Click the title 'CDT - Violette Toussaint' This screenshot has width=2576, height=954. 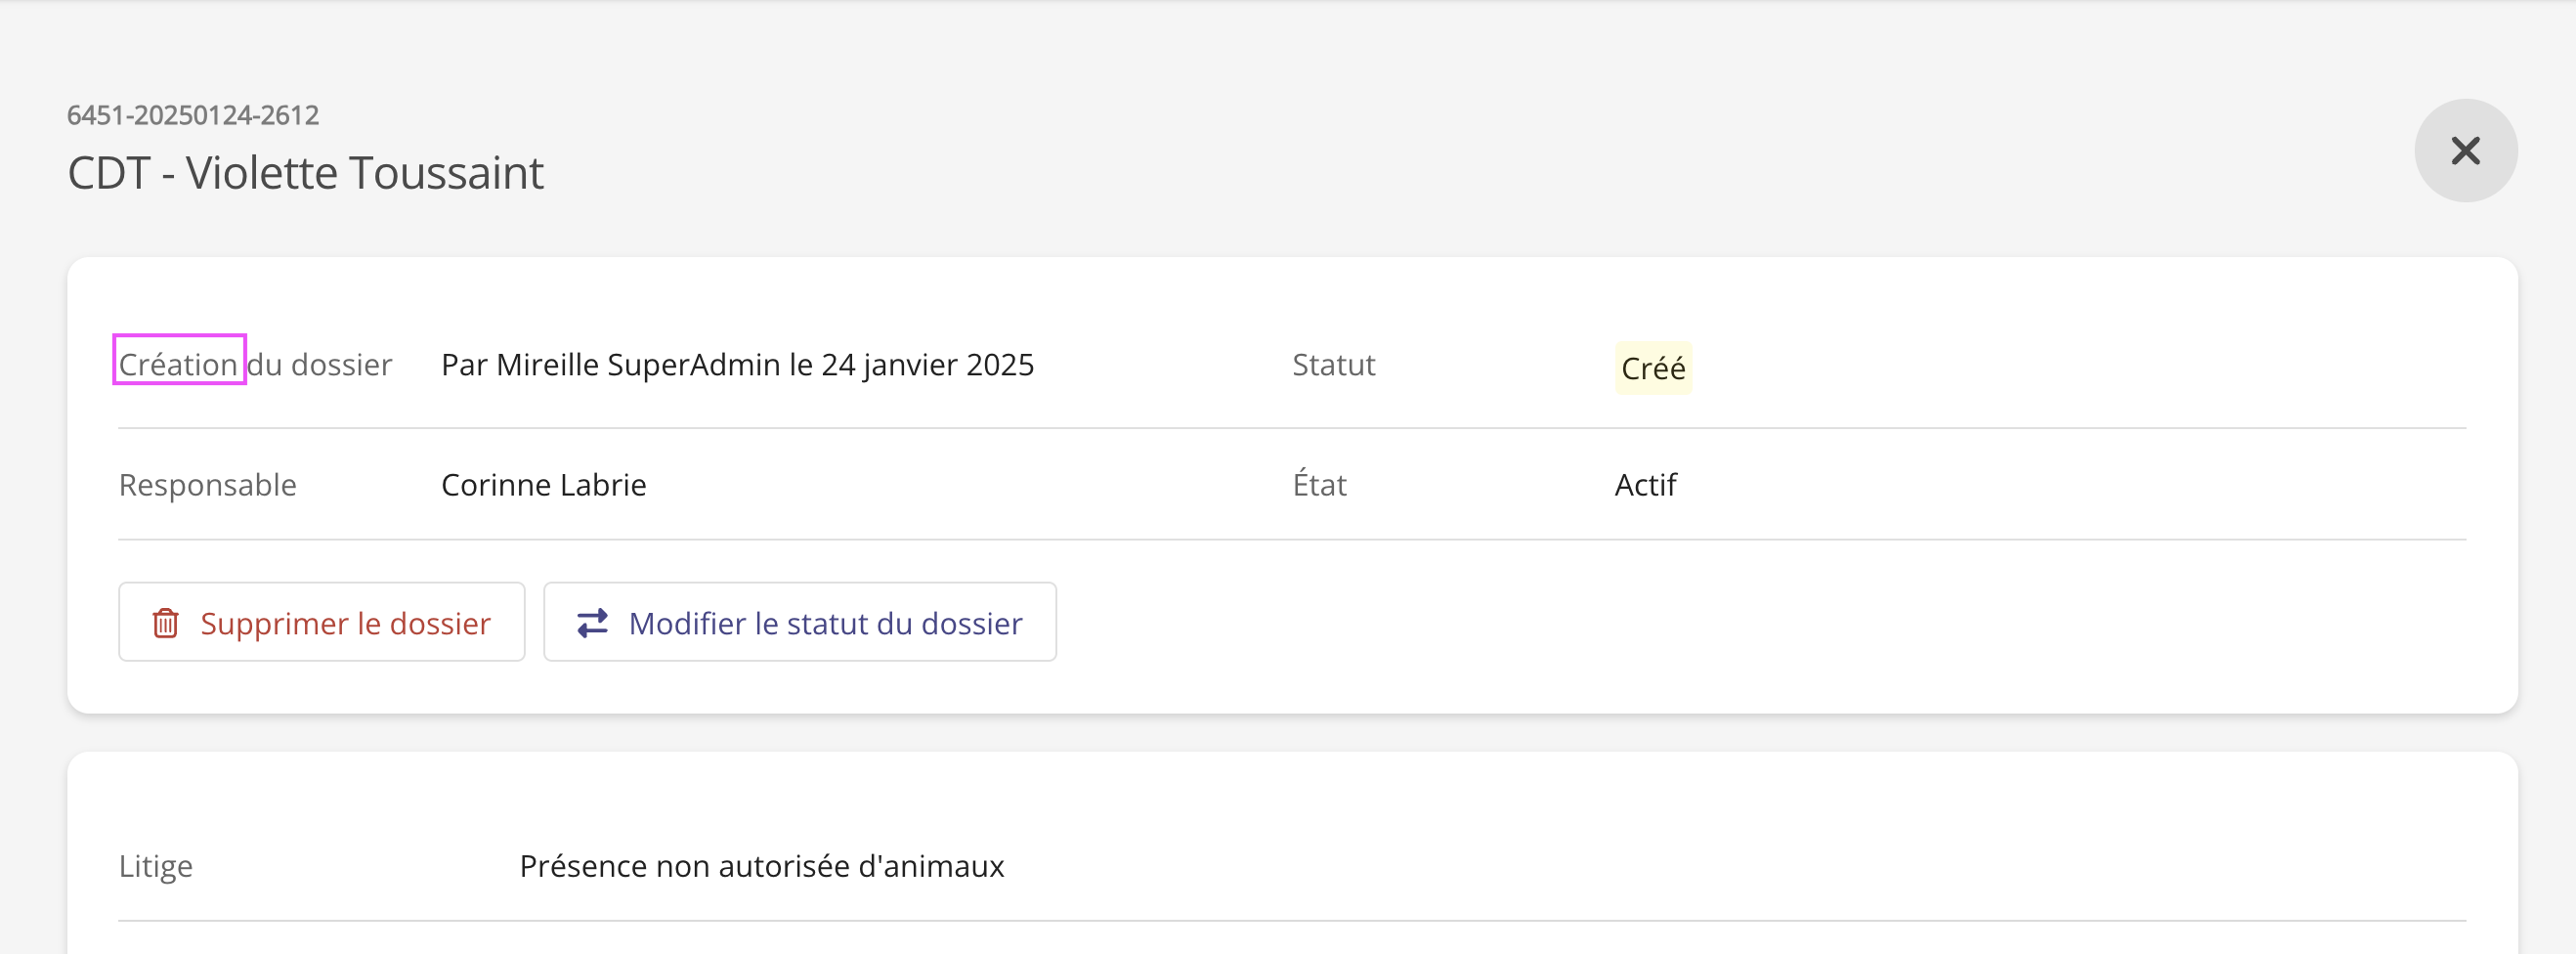click(x=305, y=173)
